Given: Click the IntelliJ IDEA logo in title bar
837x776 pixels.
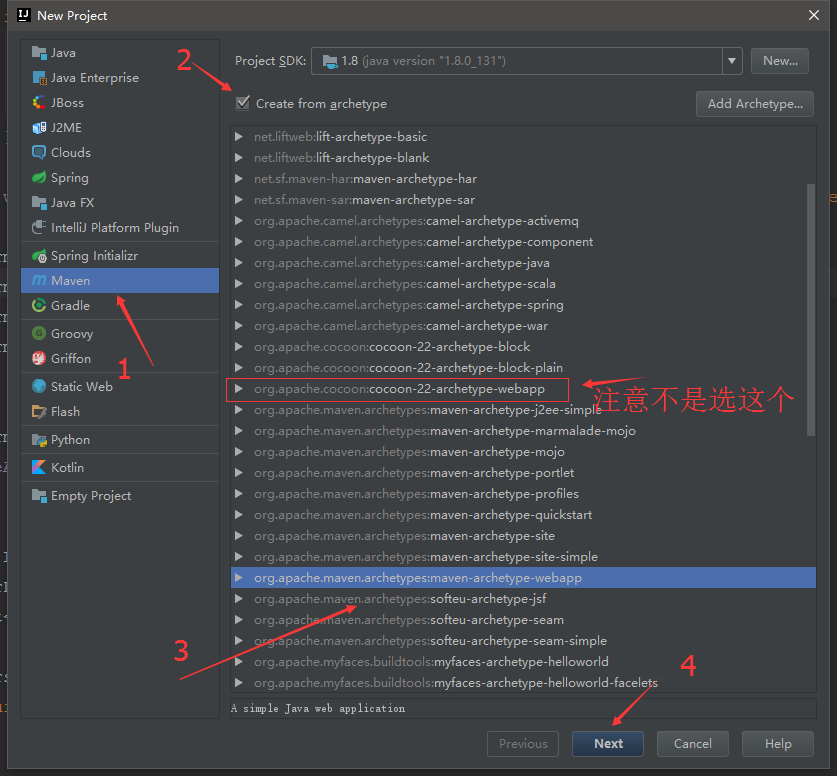Looking at the screenshot, I should pyautogui.click(x=23, y=15).
